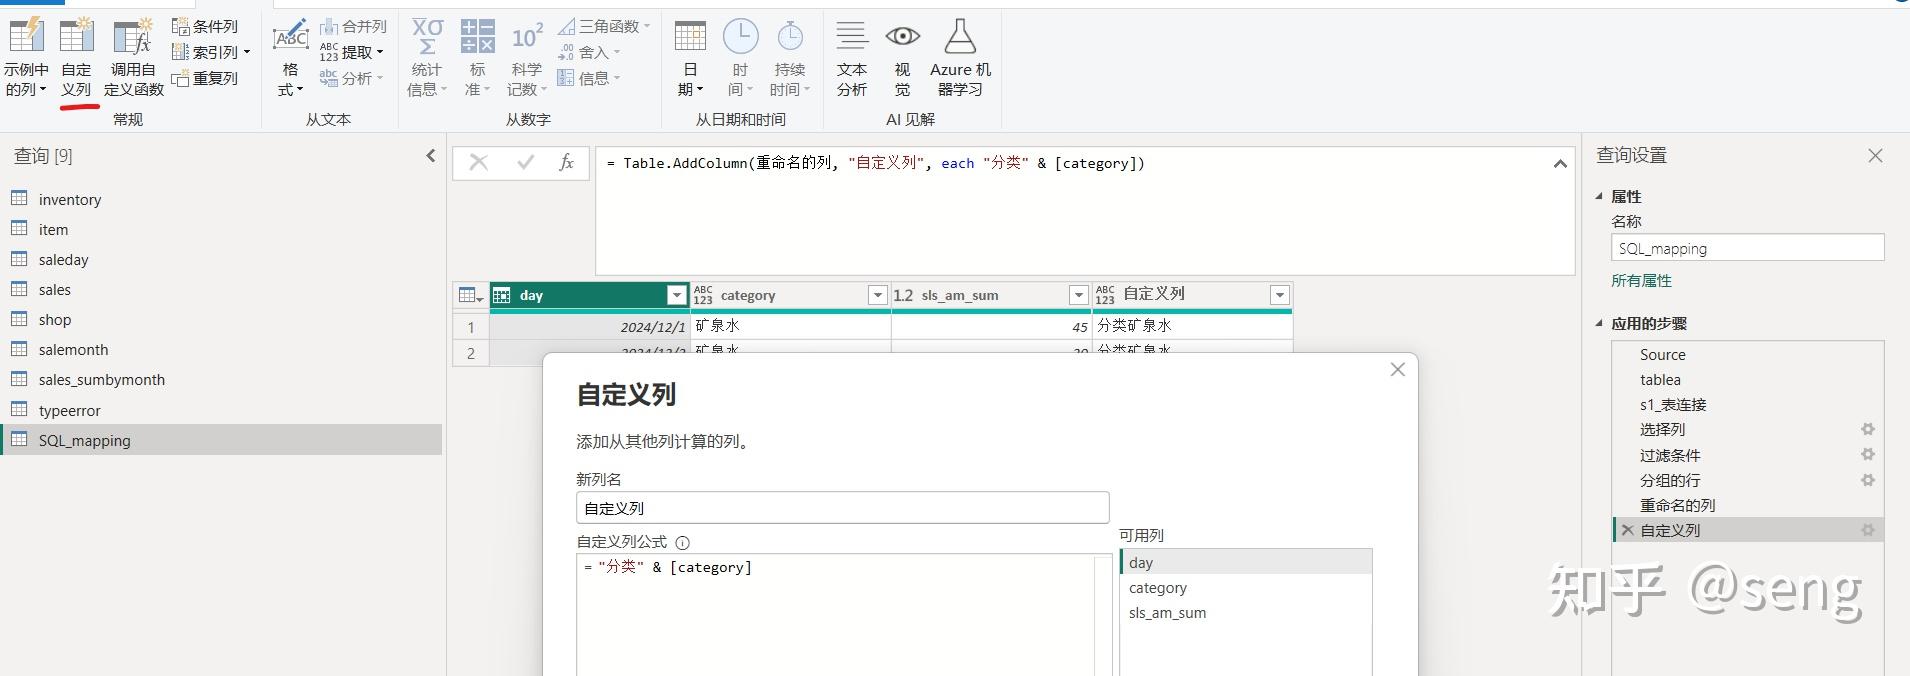
Task: Collapse the formula bar with the up chevron
Action: (1560, 164)
